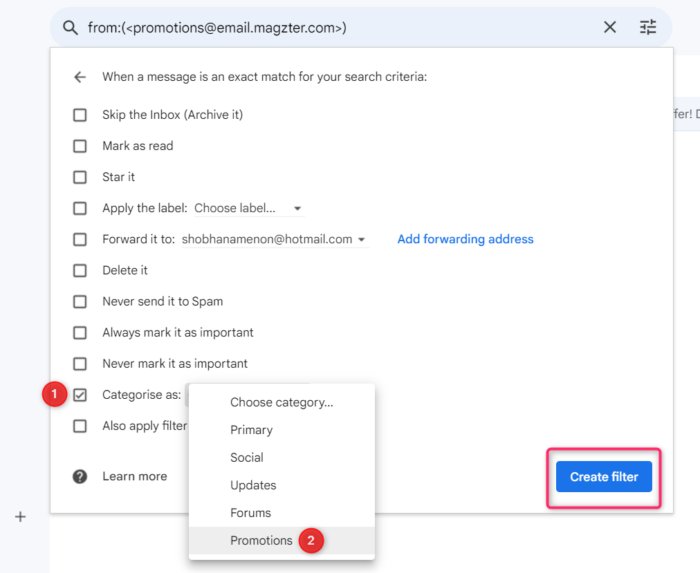Screen dimensions: 700x573
Task: Check the Delete it checkbox
Action: click(x=80, y=270)
